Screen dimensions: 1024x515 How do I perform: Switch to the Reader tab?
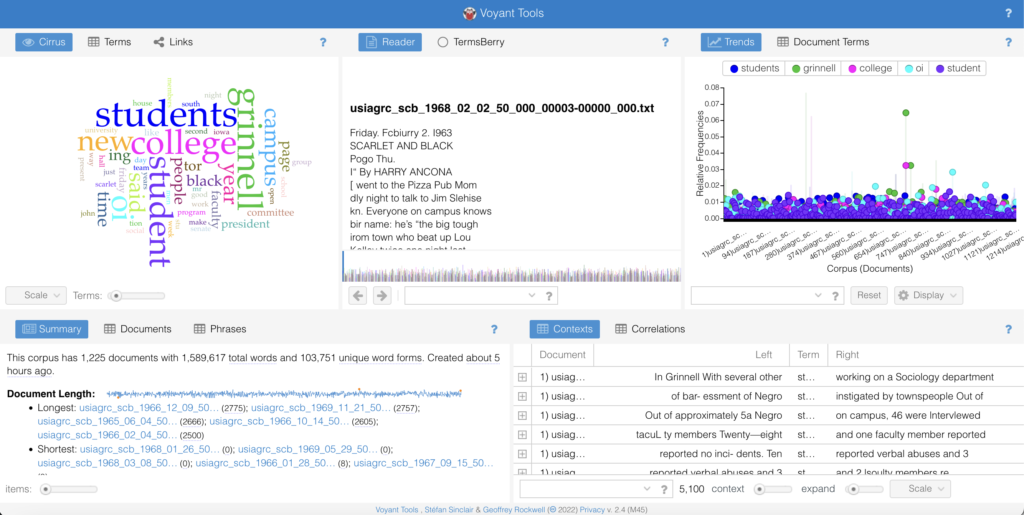click(390, 42)
